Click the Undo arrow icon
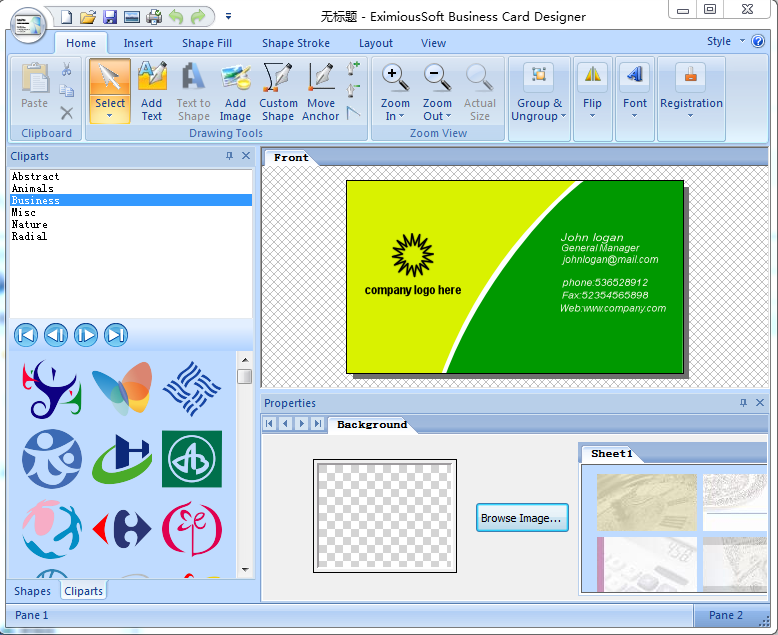Image resolution: width=778 pixels, height=635 pixels. pos(176,16)
